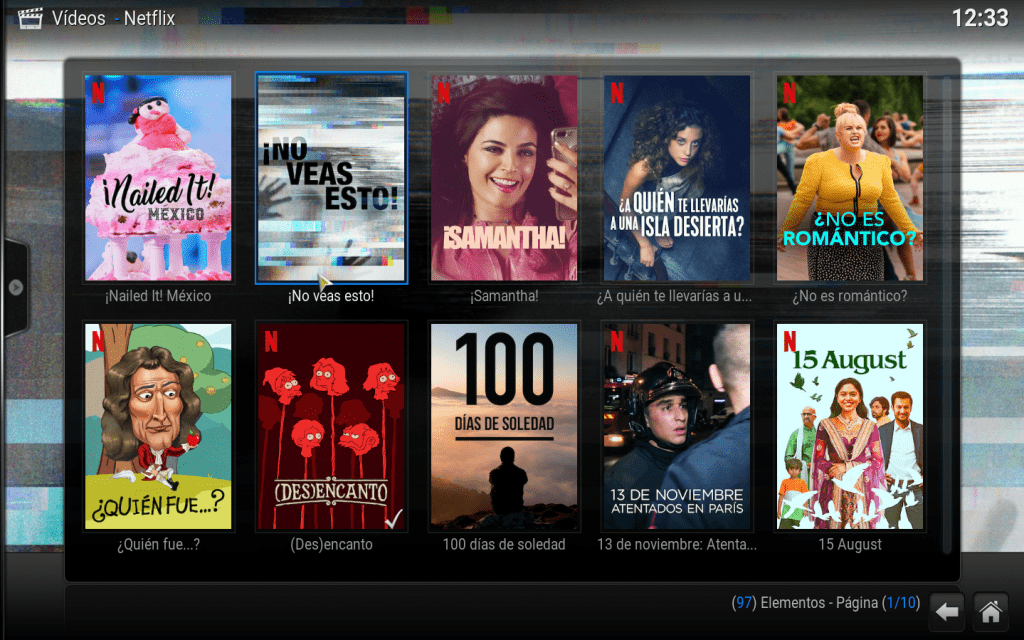Open the 15 August movie poster
This screenshot has width=1024, height=640.
tap(850, 426)
